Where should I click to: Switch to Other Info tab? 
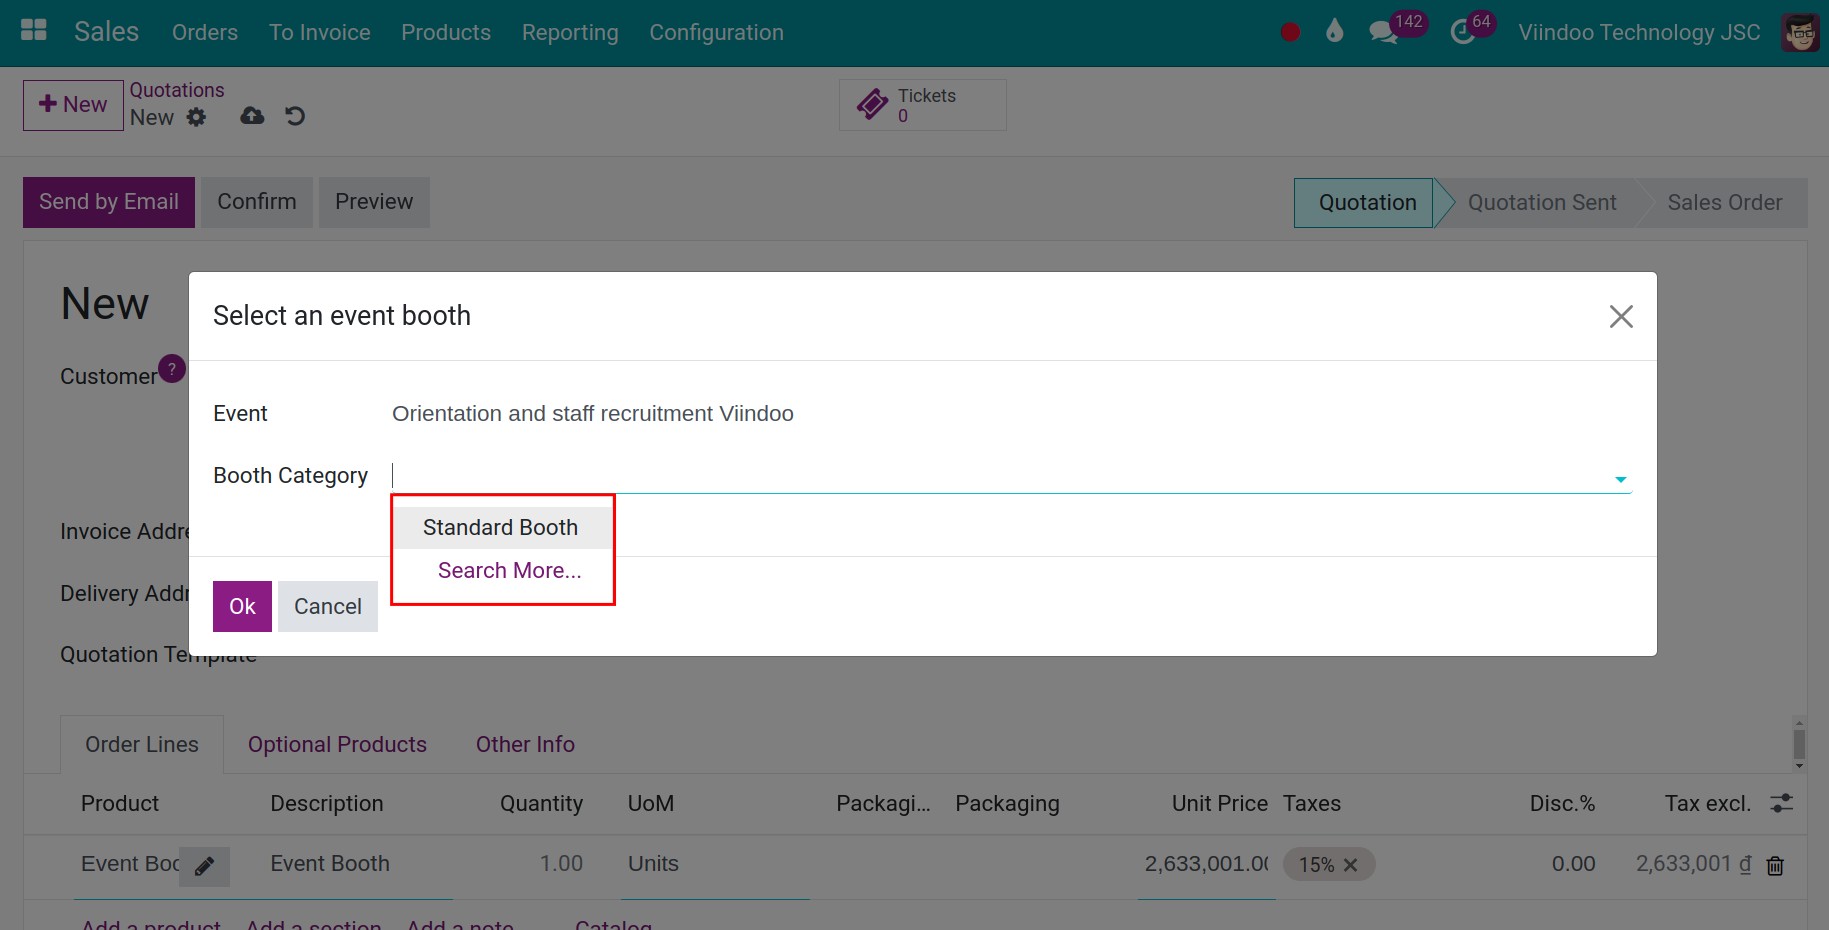coord(525,744)
